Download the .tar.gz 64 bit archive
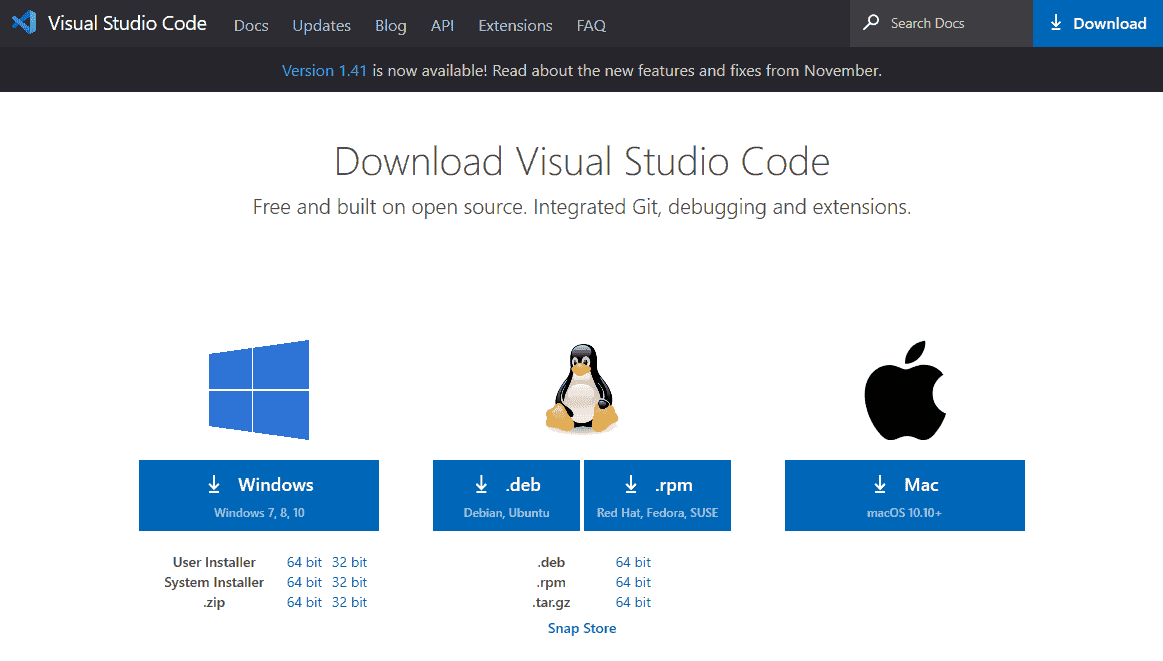The width and height of the screenshot is (1163, 661). 633,602
